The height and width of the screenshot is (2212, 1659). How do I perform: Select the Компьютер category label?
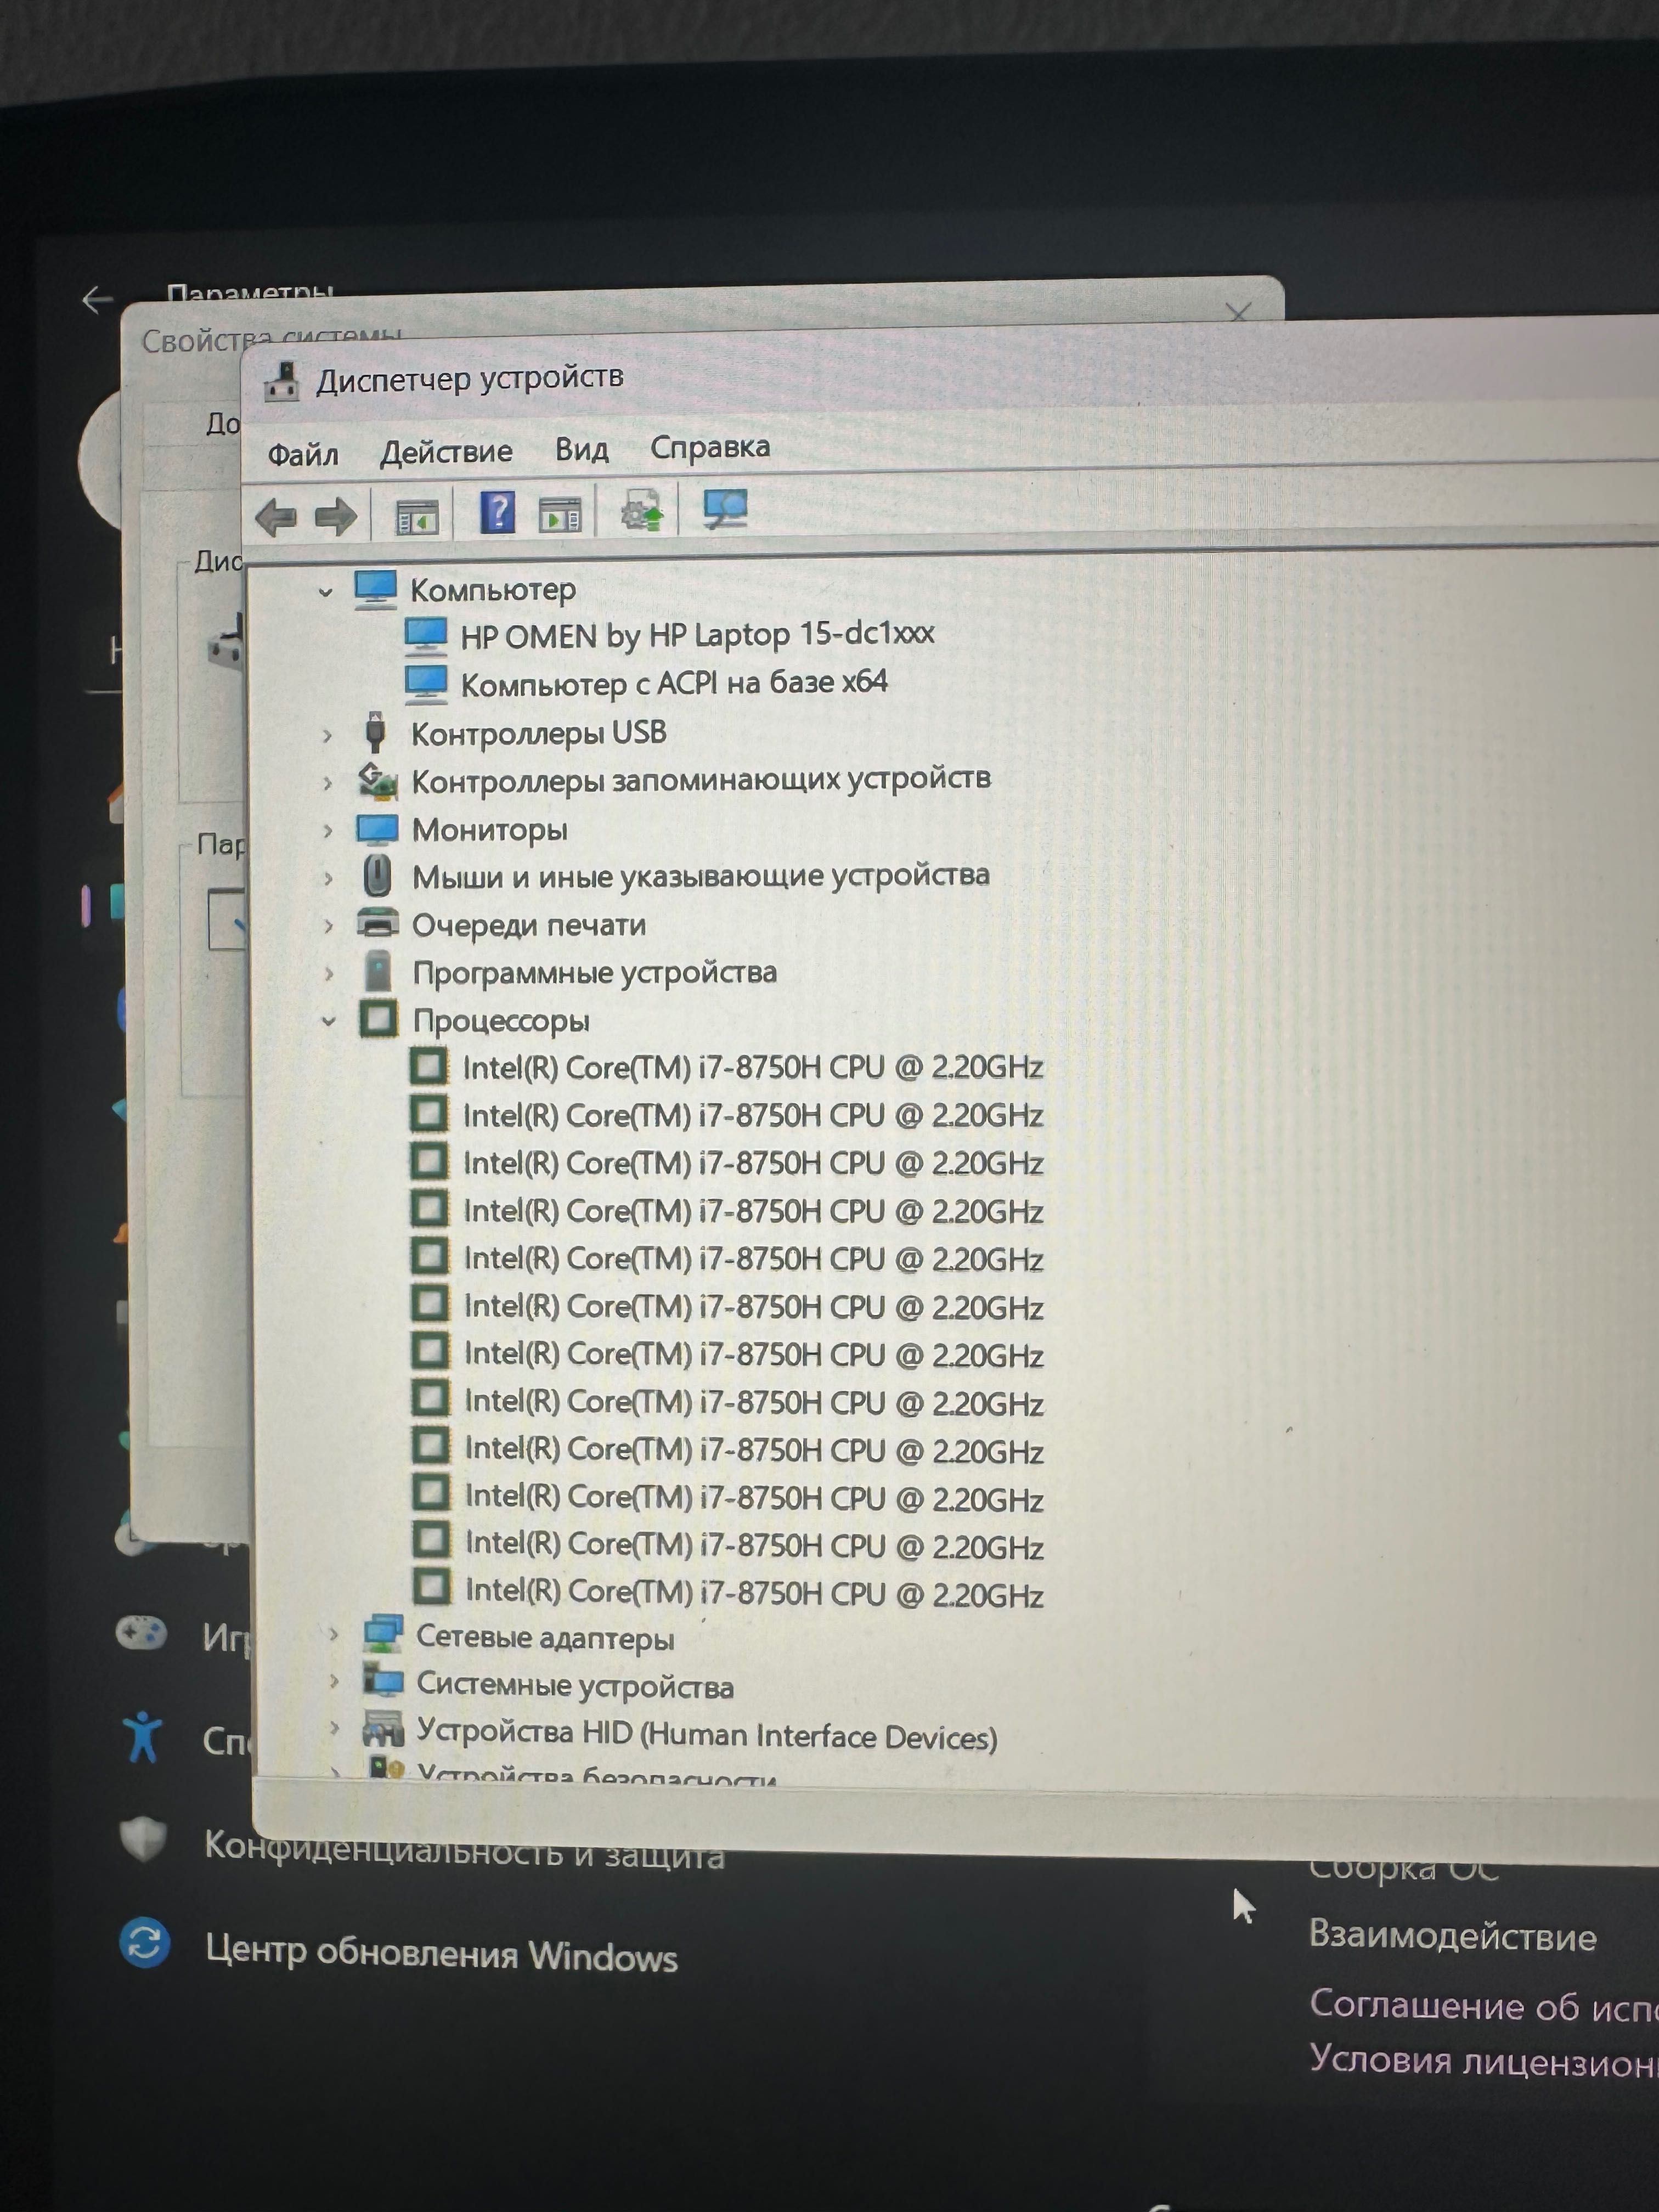(x=493, y=590)
